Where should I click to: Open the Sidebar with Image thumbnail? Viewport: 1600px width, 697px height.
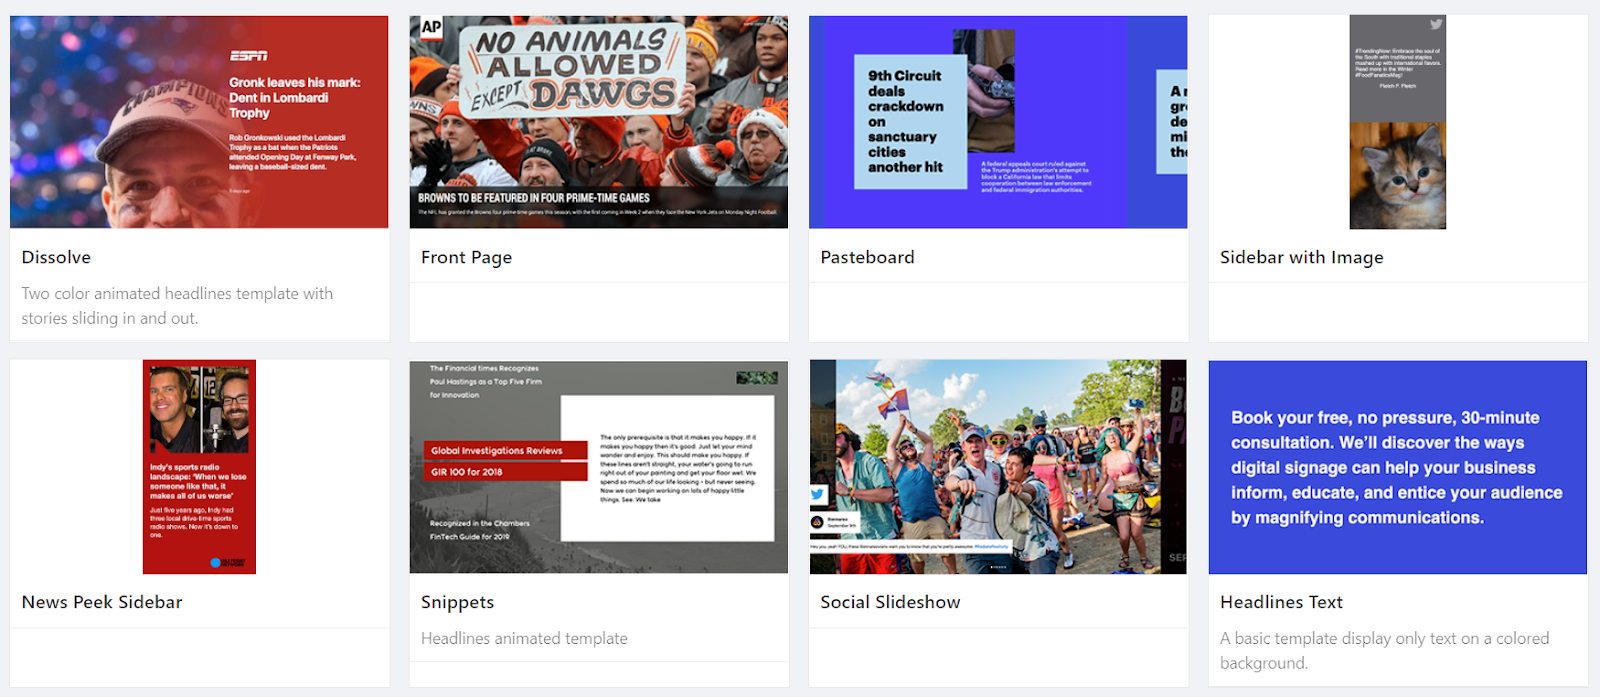[1398, 122]
